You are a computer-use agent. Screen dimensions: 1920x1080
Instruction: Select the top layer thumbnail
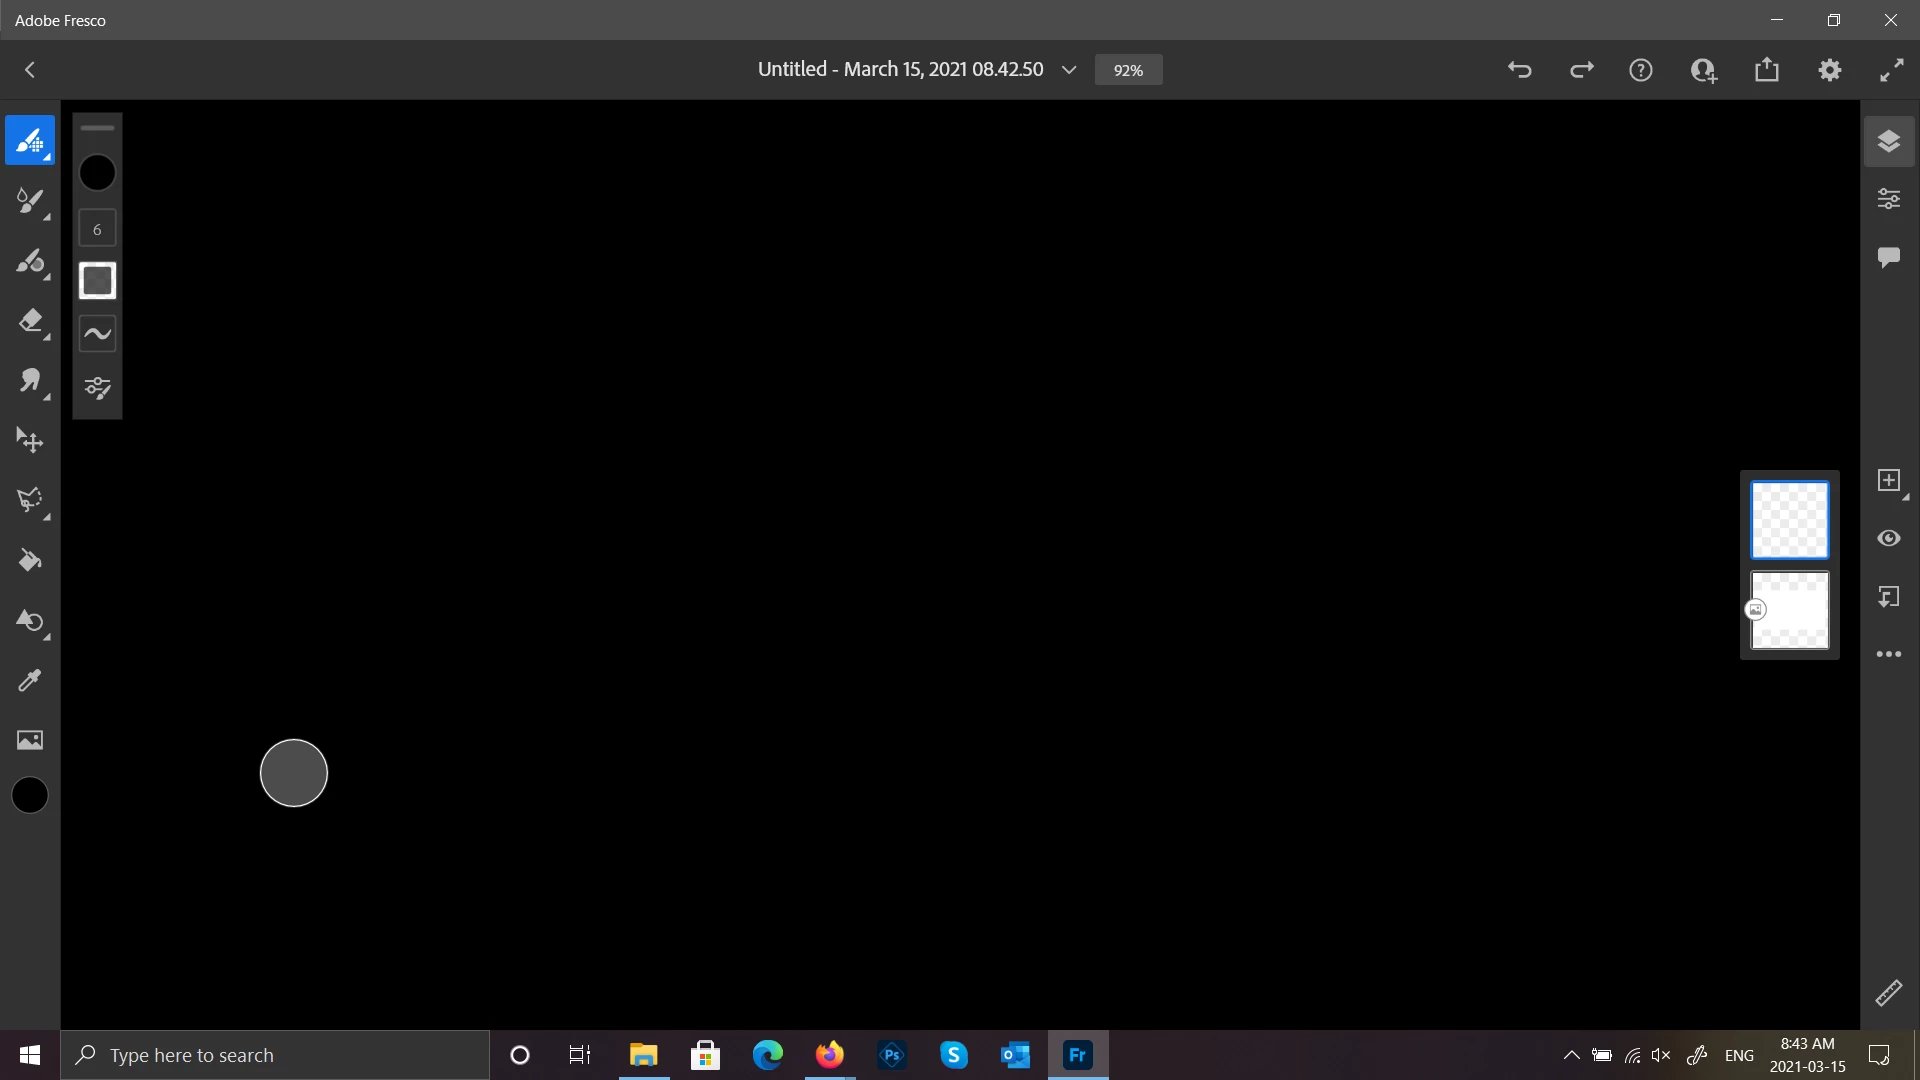click(1789, 520)
